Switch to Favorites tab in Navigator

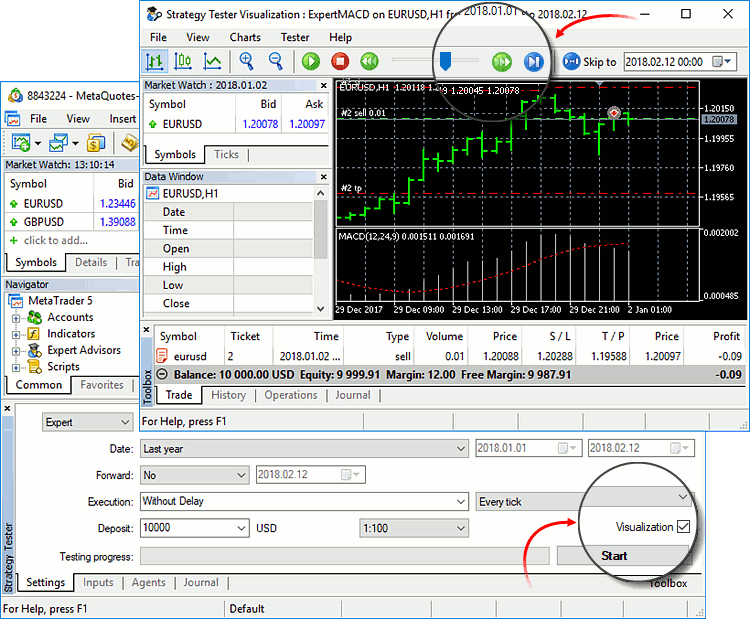[102, 385]
